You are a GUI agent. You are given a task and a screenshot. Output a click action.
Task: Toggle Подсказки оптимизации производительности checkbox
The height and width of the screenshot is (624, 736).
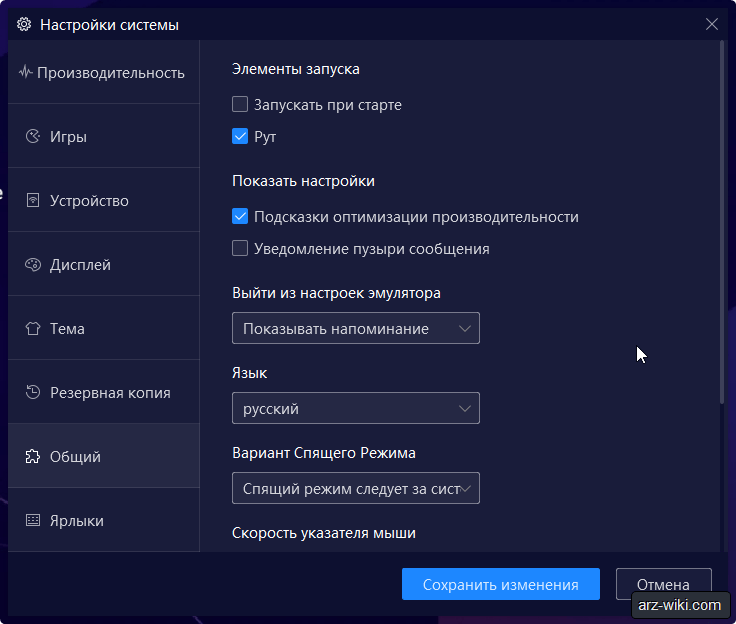pyautogui.click(x=240, y=216)
